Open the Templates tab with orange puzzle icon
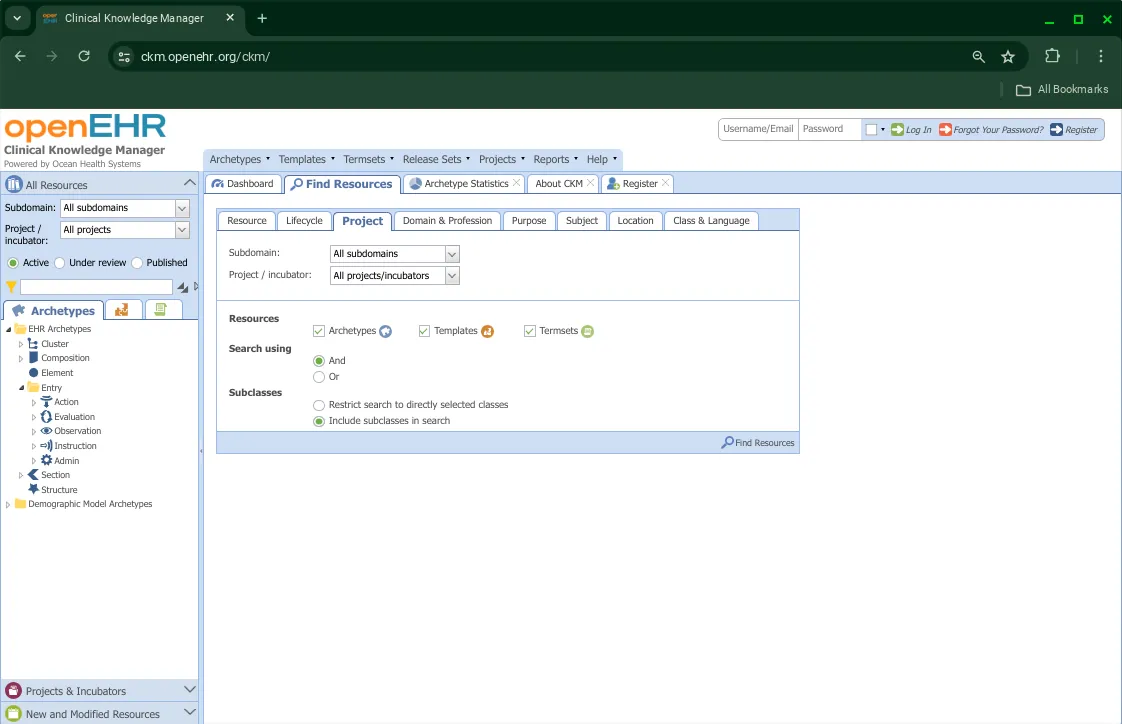1122x724 pixels. tap(121, 311)
